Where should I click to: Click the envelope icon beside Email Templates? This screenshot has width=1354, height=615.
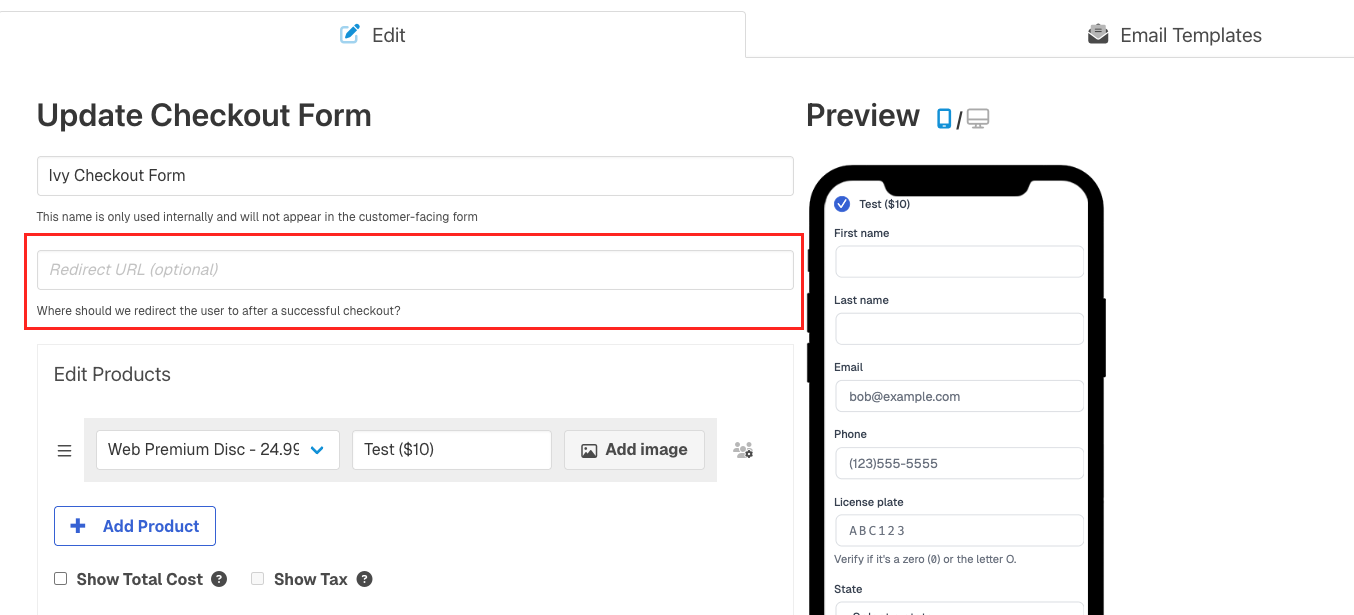tap(1097, 33)
